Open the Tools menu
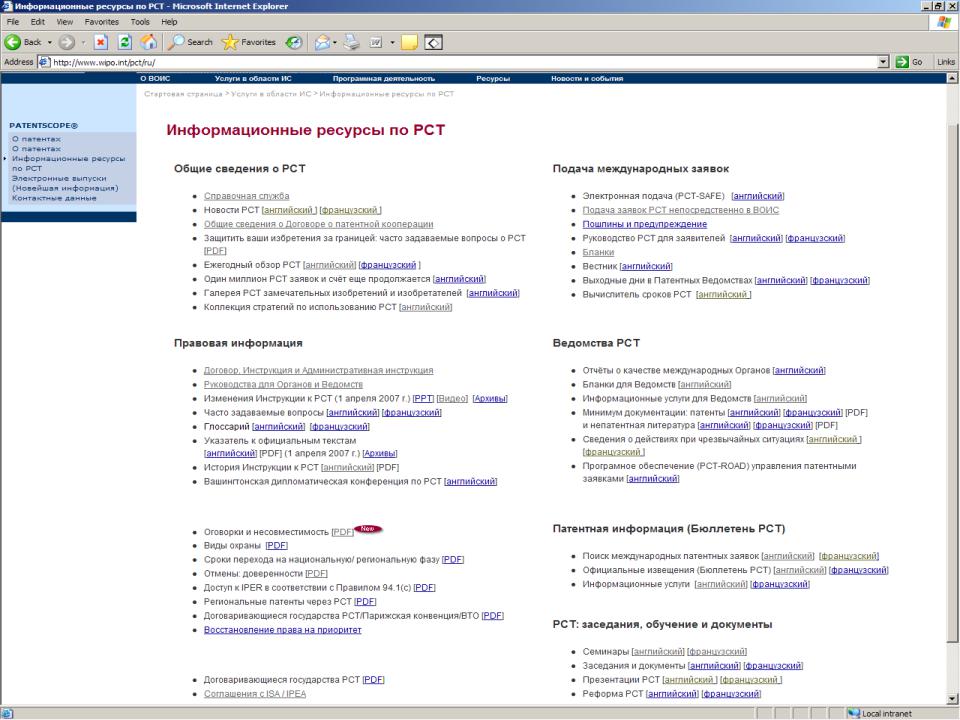This screenshot has height=720, width=960. tap(140, 21)
